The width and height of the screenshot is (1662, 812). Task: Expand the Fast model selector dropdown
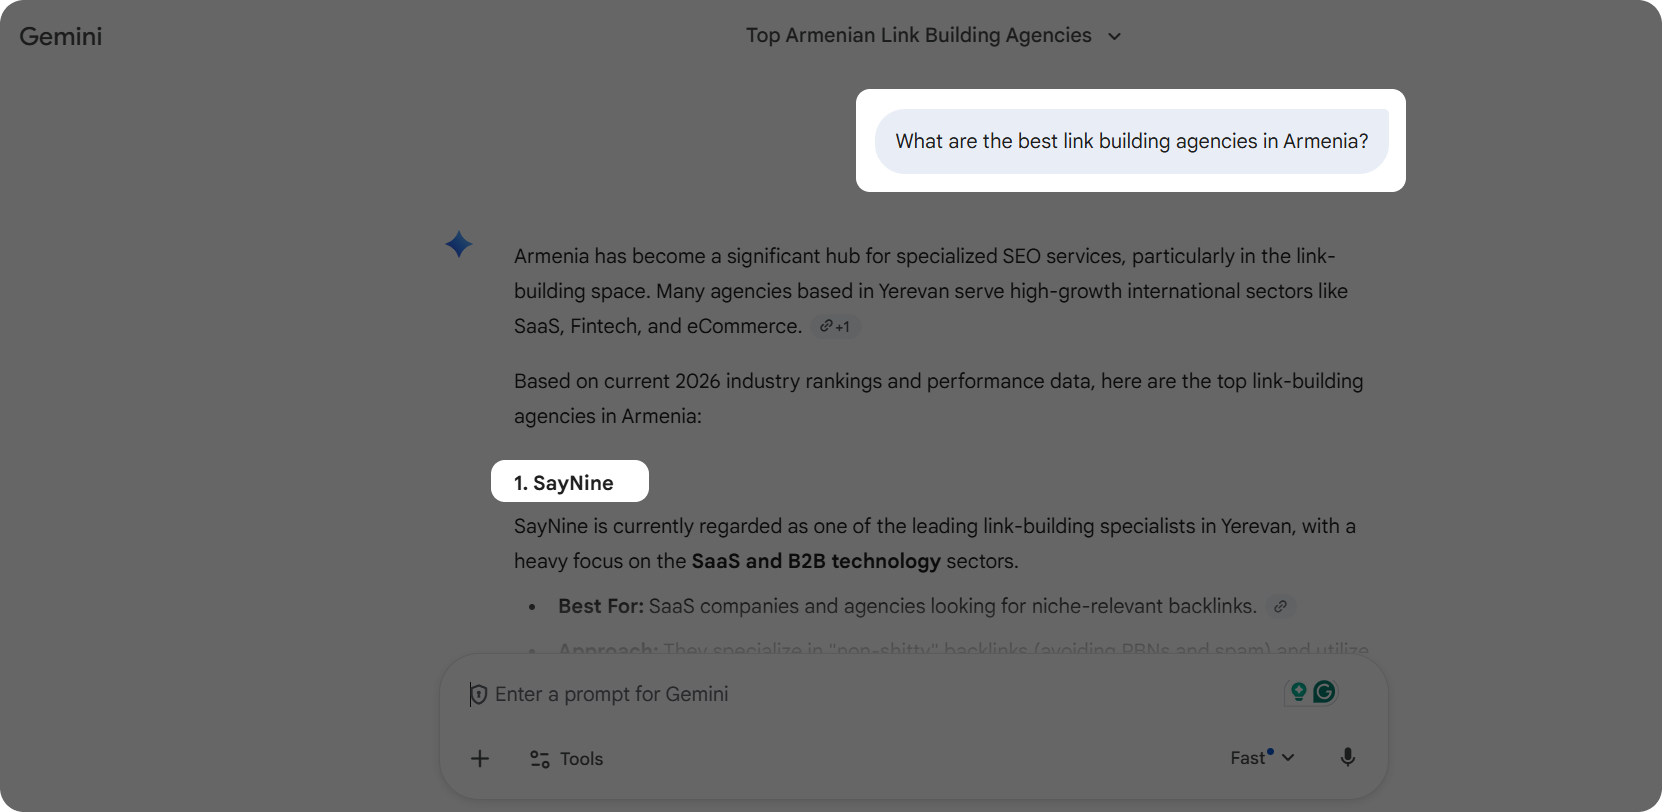[1262, 758]
